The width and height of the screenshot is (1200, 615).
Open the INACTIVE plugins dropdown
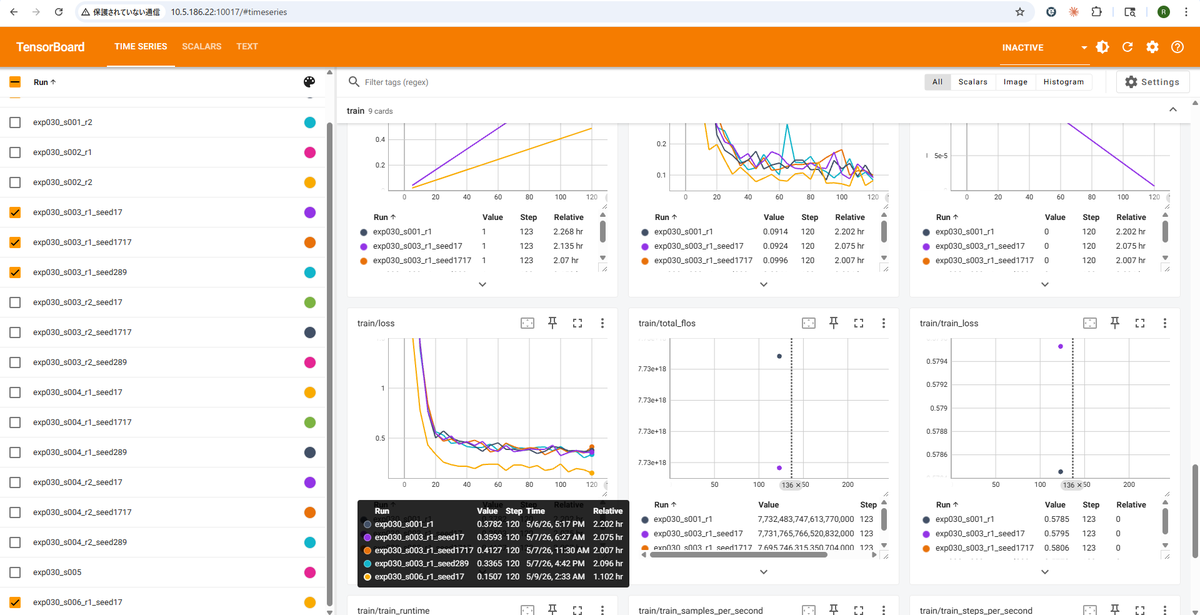(1045, 47)
